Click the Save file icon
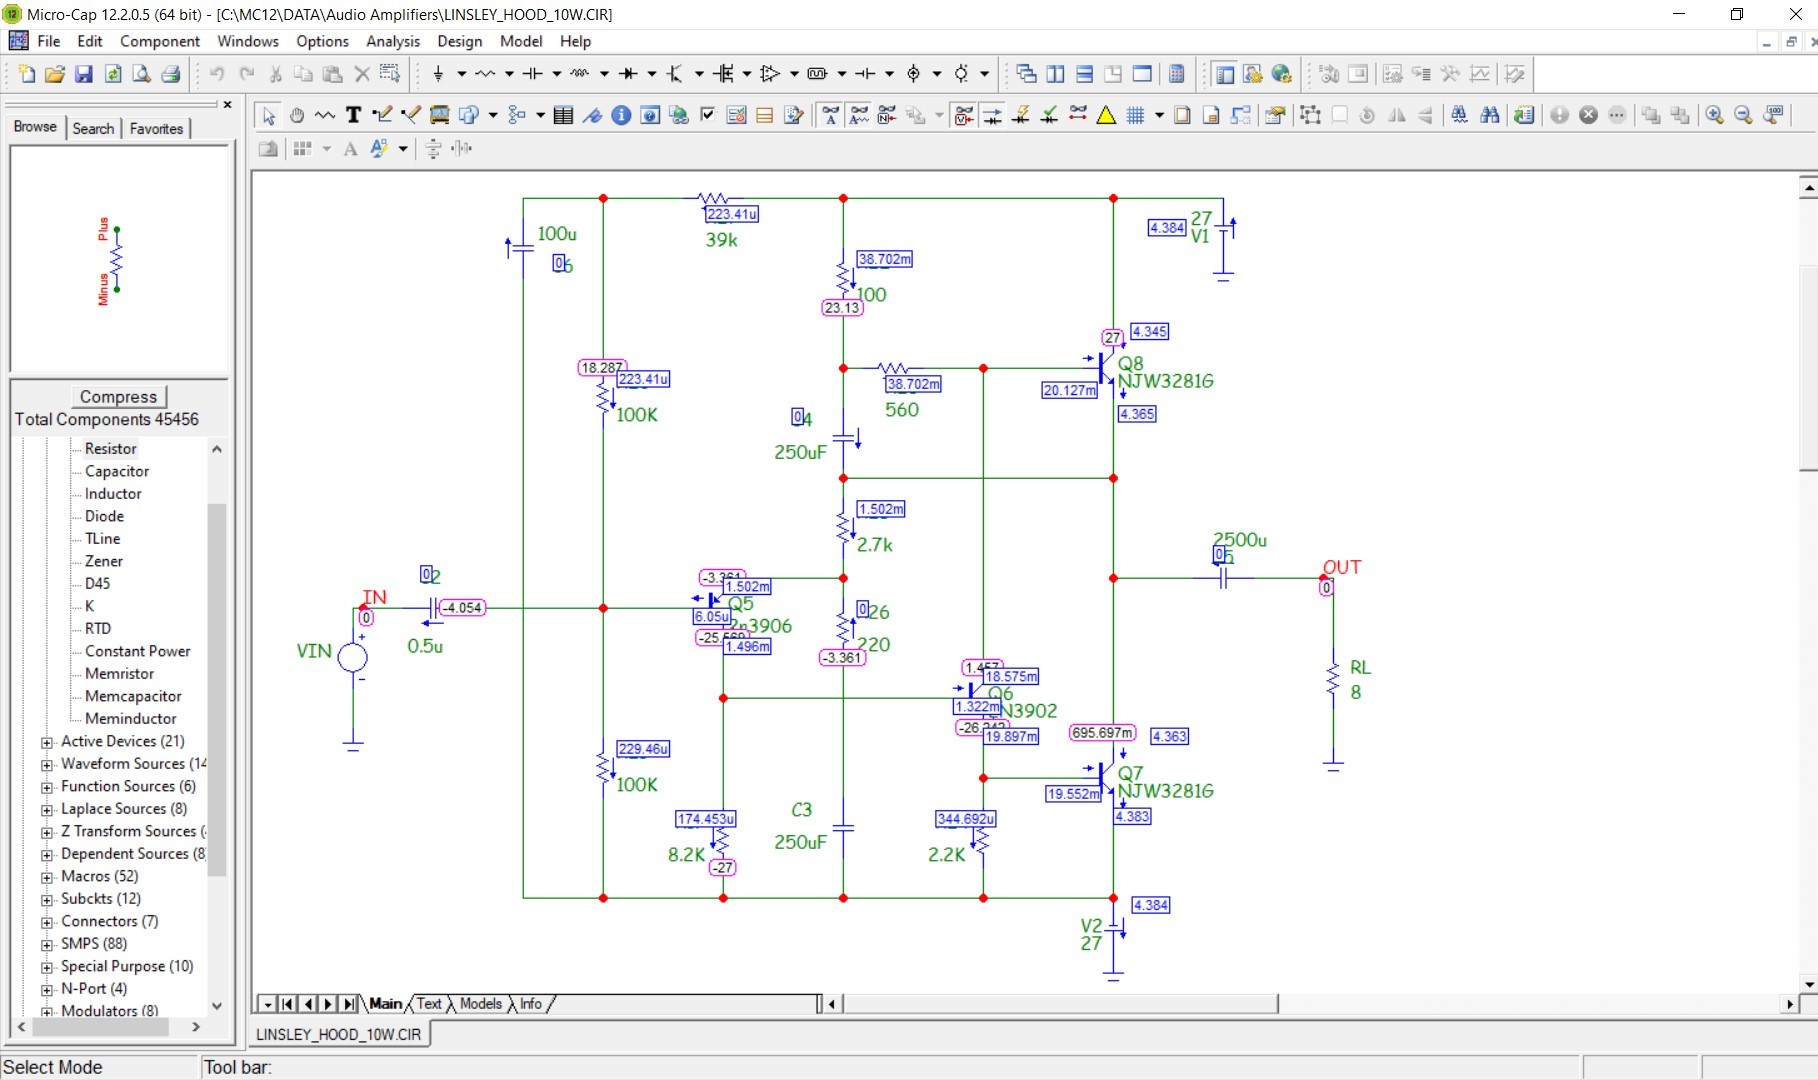The image size is (1818, 1080). tap(84, 74)
